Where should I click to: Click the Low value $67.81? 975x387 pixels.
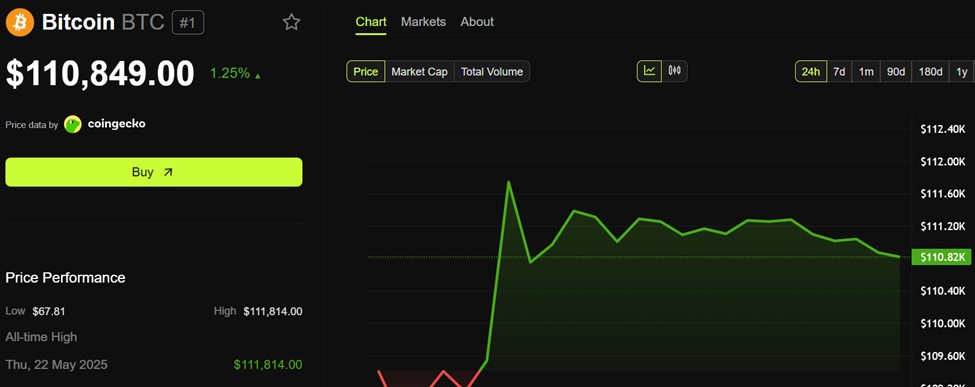point(49,311)
